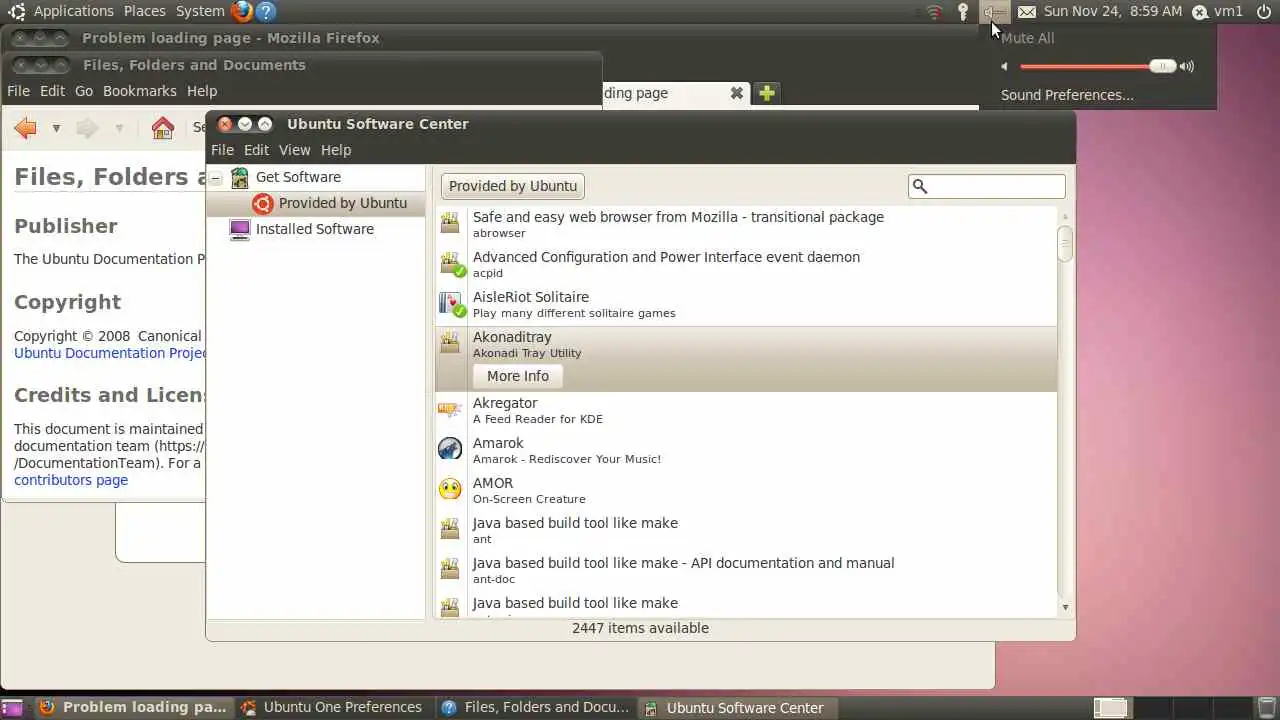This screenshot has width=1280, height=720.
Task: Collapse the Get Software tree node
Action: coord(216,178)
